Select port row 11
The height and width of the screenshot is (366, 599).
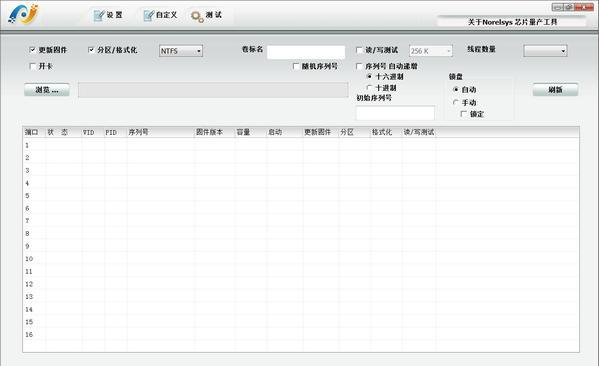tap(301, 271)
